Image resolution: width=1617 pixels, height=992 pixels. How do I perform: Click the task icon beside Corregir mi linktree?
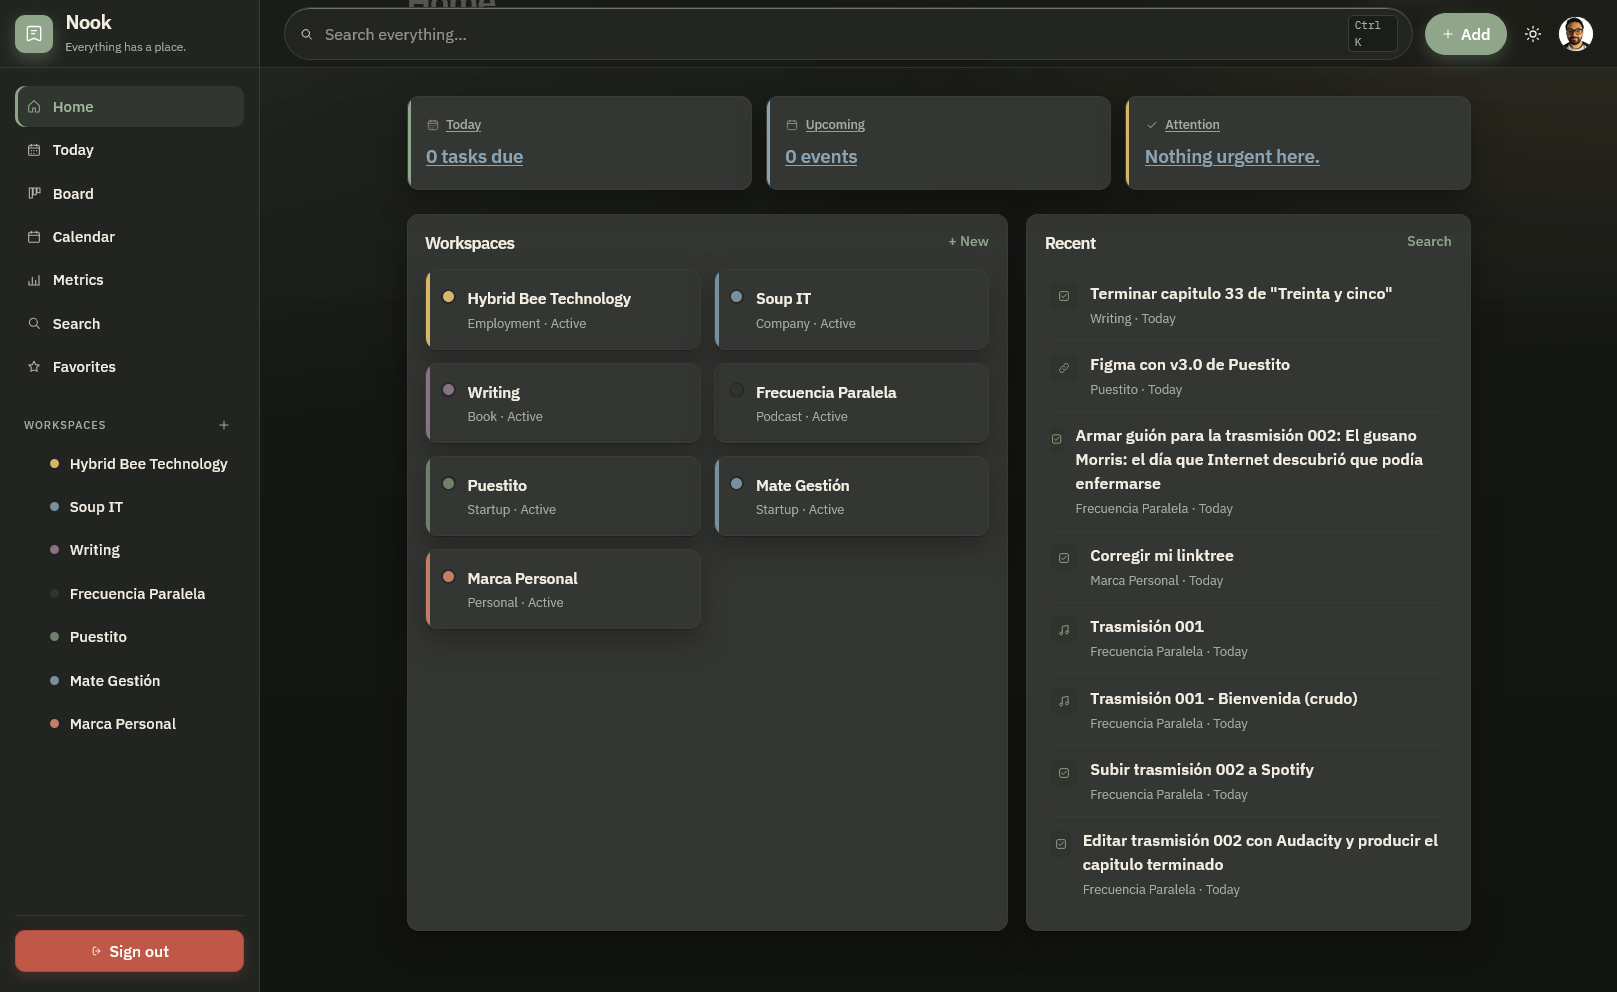pos(1064,558)
